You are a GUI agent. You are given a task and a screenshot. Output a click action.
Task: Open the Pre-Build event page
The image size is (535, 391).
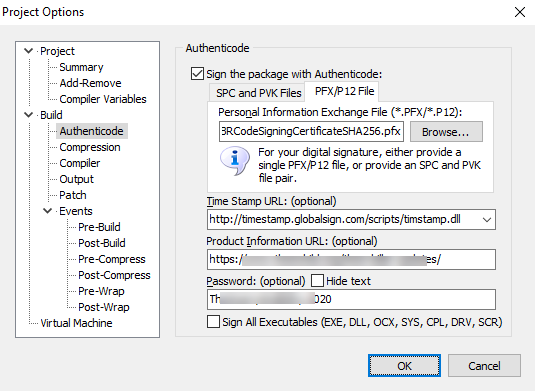coord(99,227)
